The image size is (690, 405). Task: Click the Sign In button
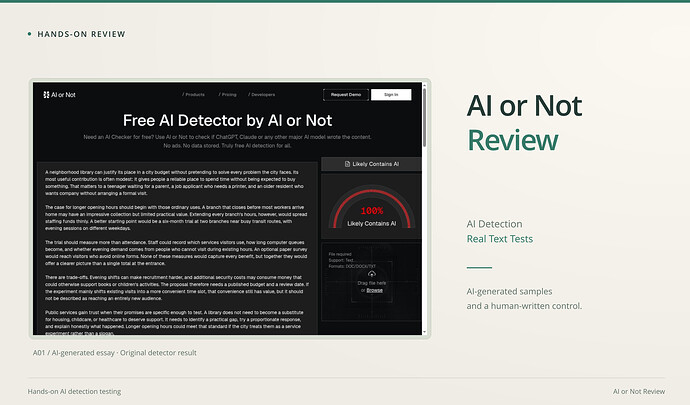pos(391,95)
